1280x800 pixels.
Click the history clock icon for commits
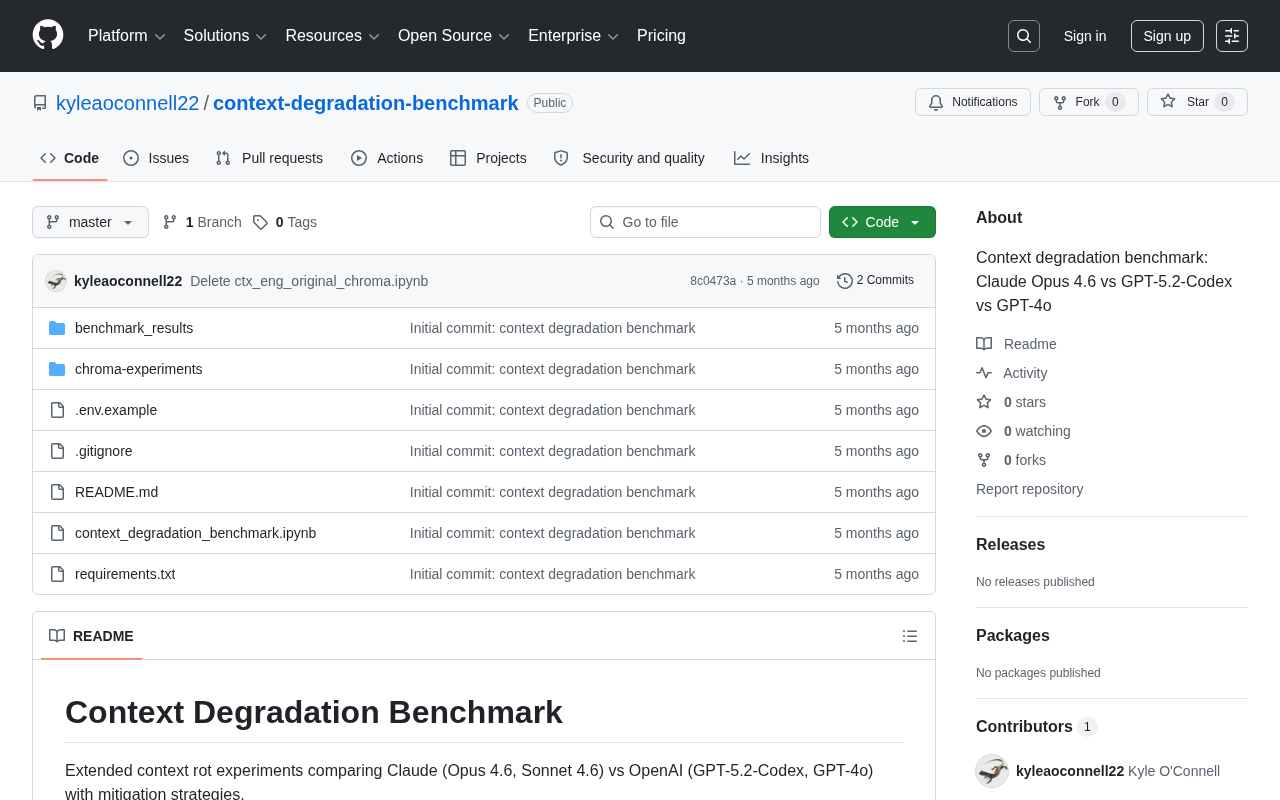pos(845,281)
